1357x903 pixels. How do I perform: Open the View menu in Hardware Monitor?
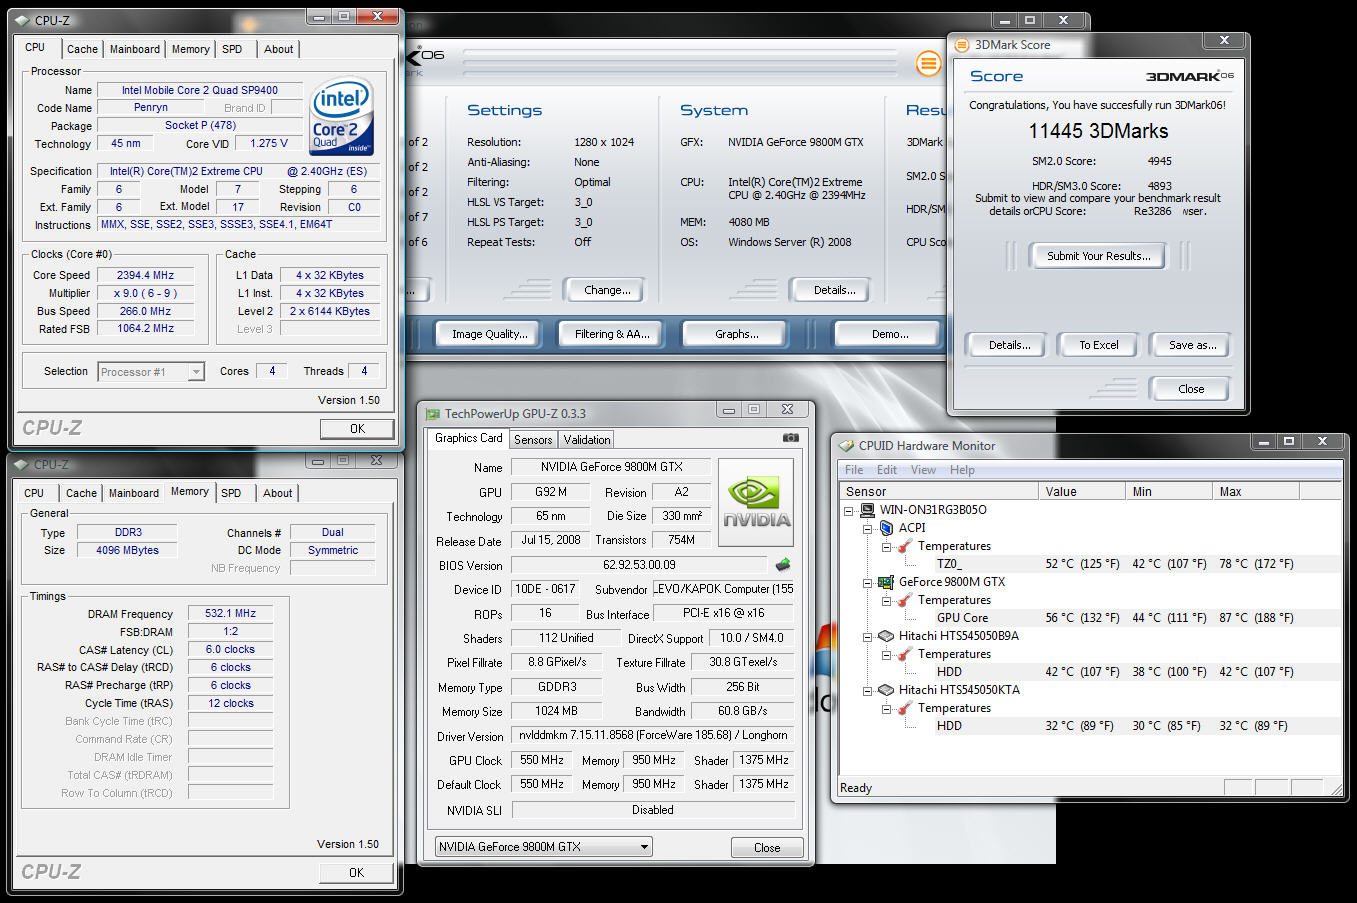[x=923, y=470]
